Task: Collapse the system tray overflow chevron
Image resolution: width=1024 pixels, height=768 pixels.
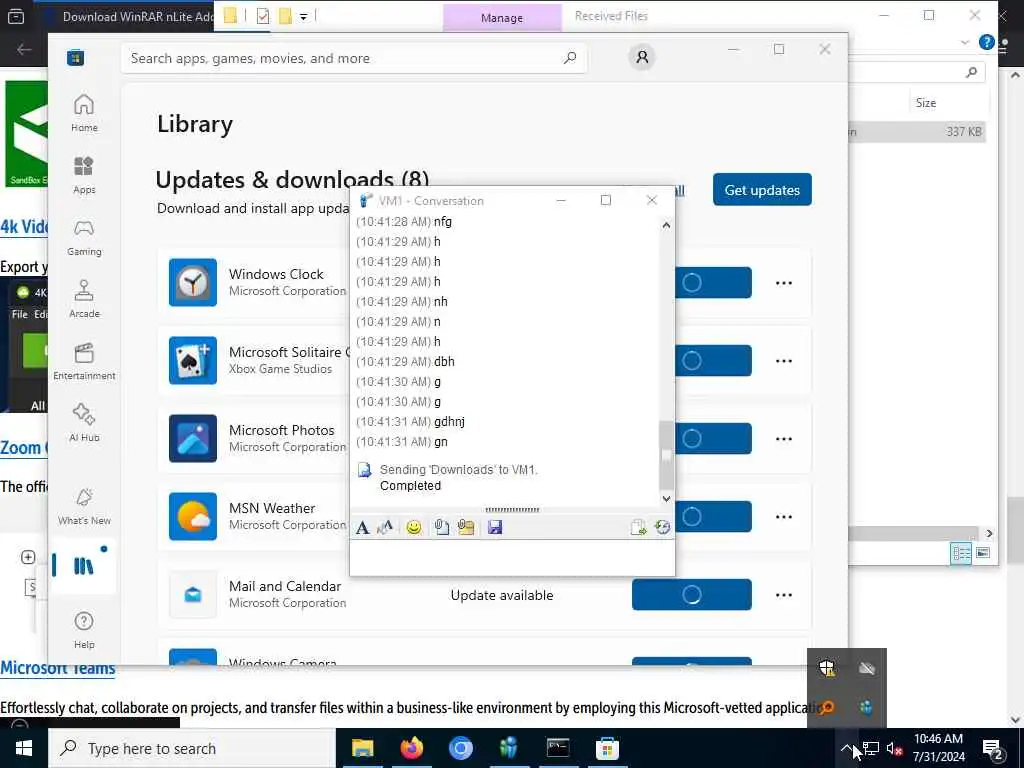Action: pos(846,748)
